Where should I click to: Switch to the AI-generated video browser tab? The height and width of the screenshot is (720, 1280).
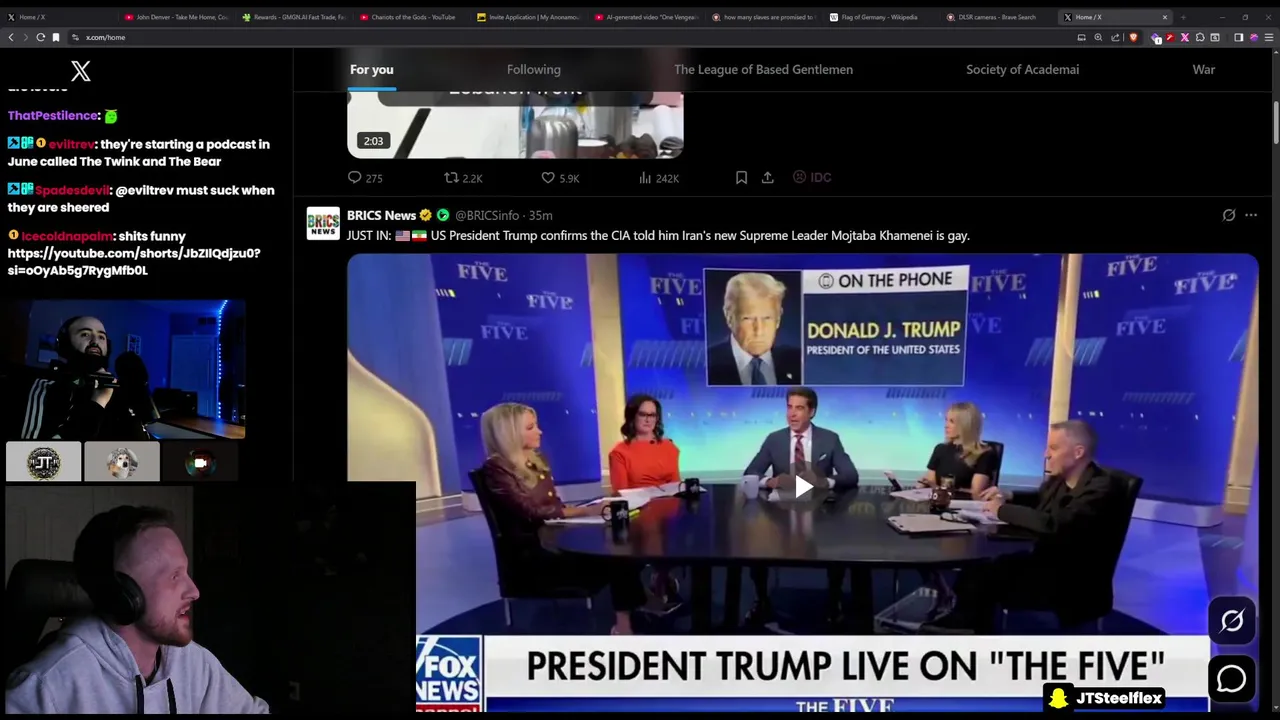(x=646, y=17)
